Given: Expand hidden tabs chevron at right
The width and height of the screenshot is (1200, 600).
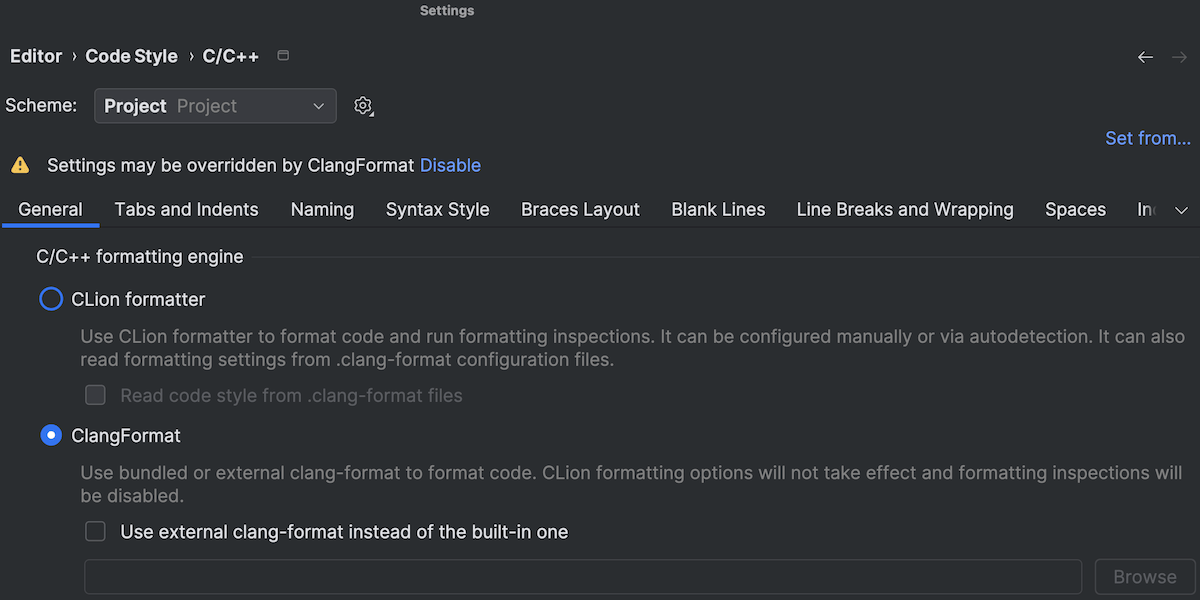Looking at the screenshot, I should 1181,210.
